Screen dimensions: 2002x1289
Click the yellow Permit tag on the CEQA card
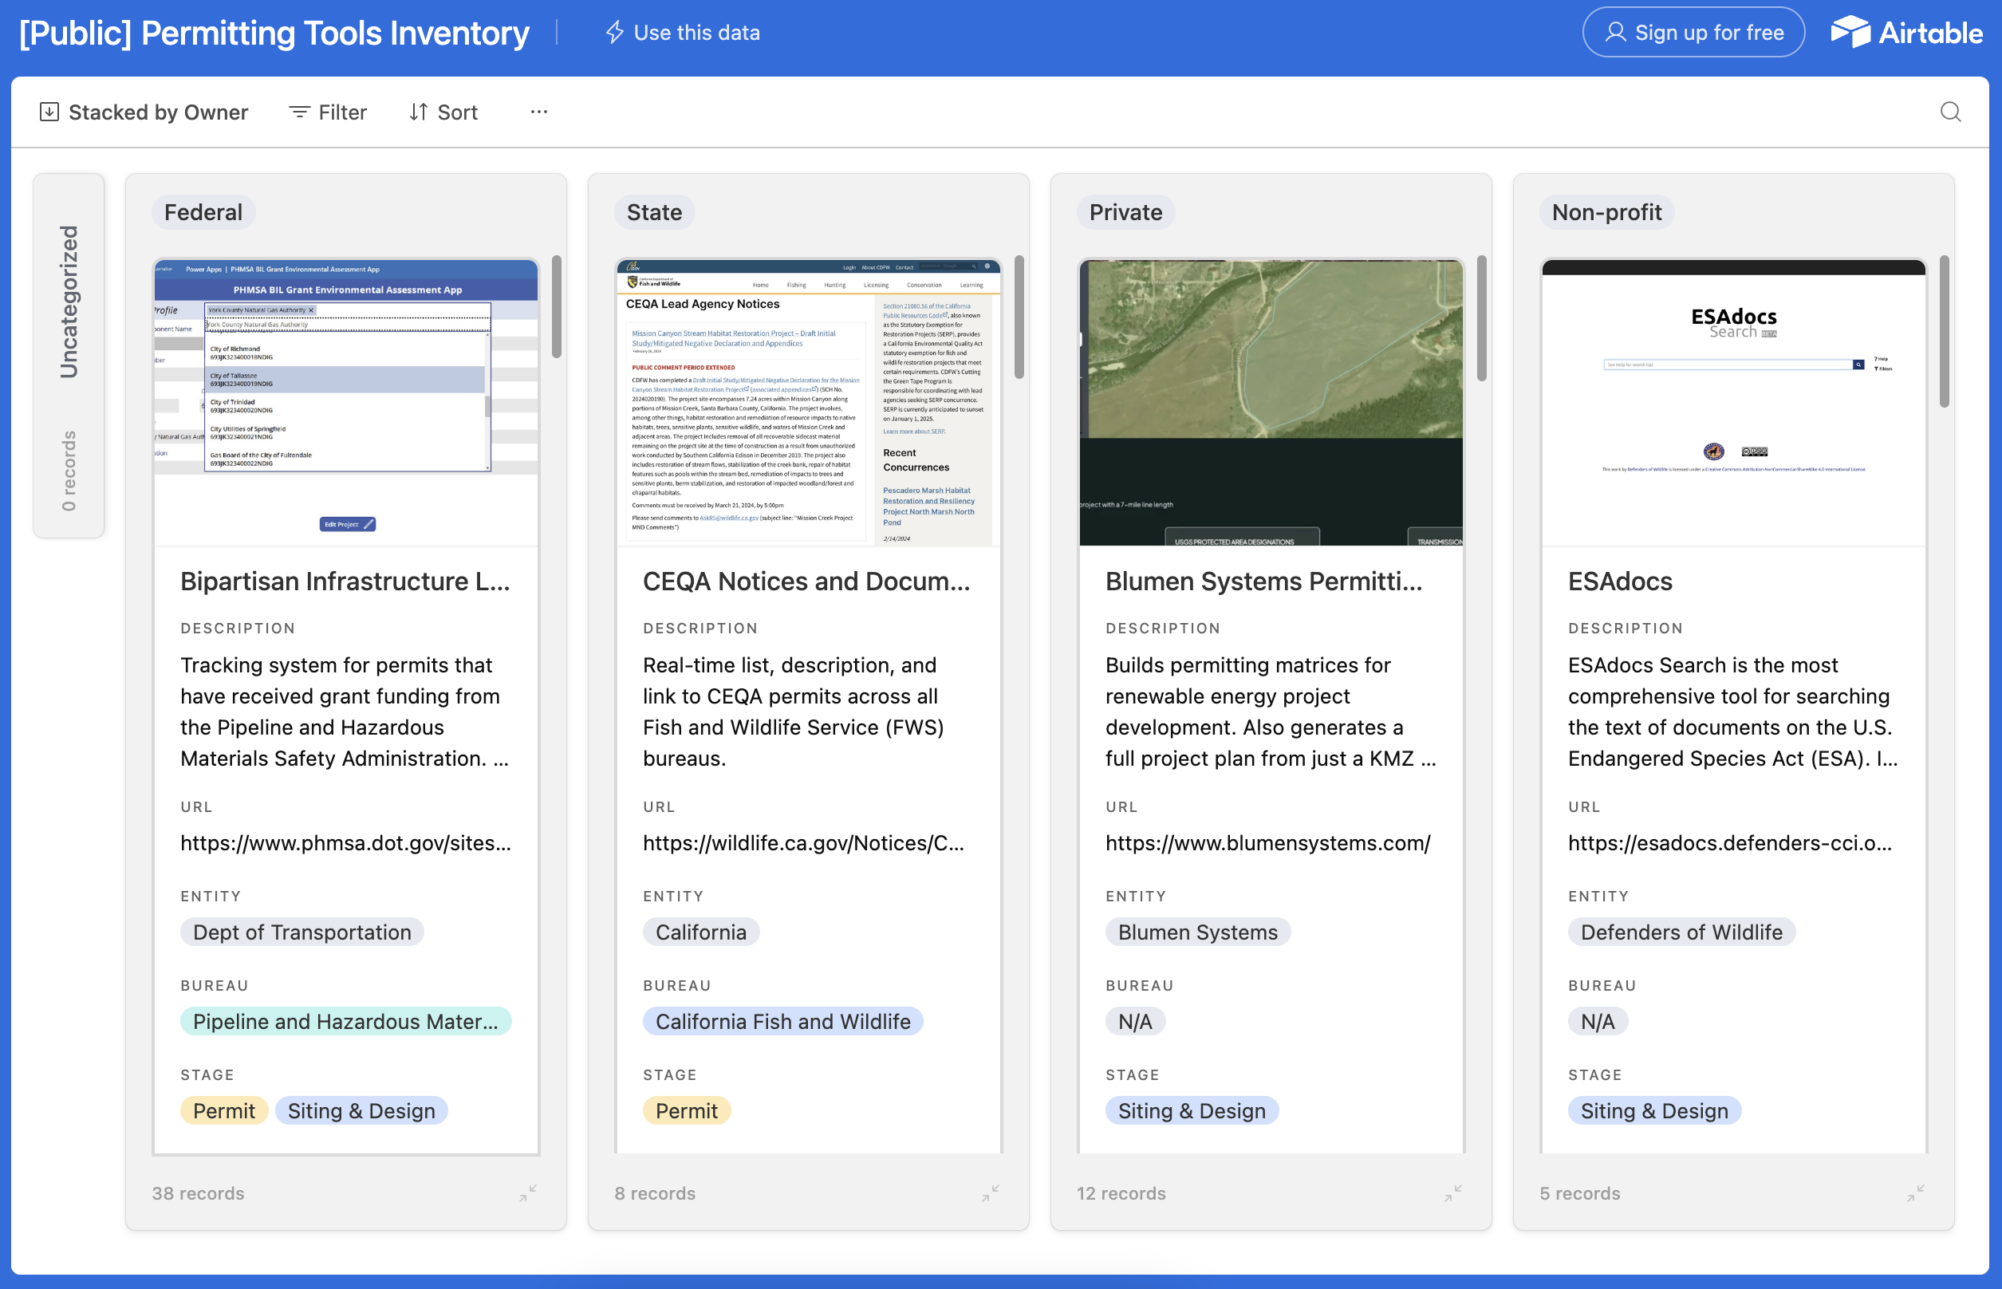coord(686,1111)
